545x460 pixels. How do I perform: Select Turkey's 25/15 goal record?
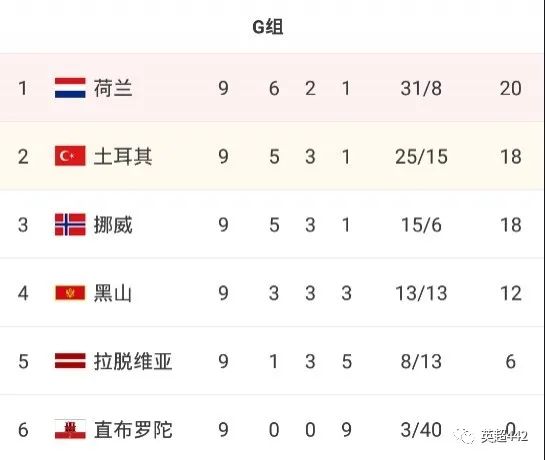tap(421, 156)
